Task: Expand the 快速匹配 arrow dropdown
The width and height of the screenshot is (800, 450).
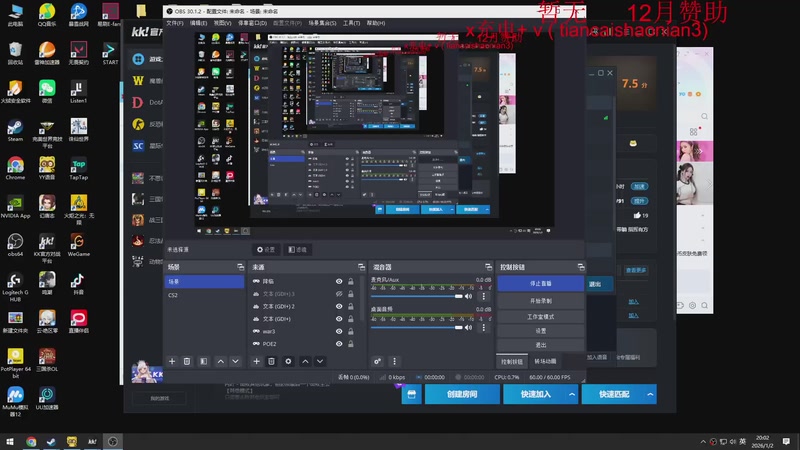Action: click(651, 394)
